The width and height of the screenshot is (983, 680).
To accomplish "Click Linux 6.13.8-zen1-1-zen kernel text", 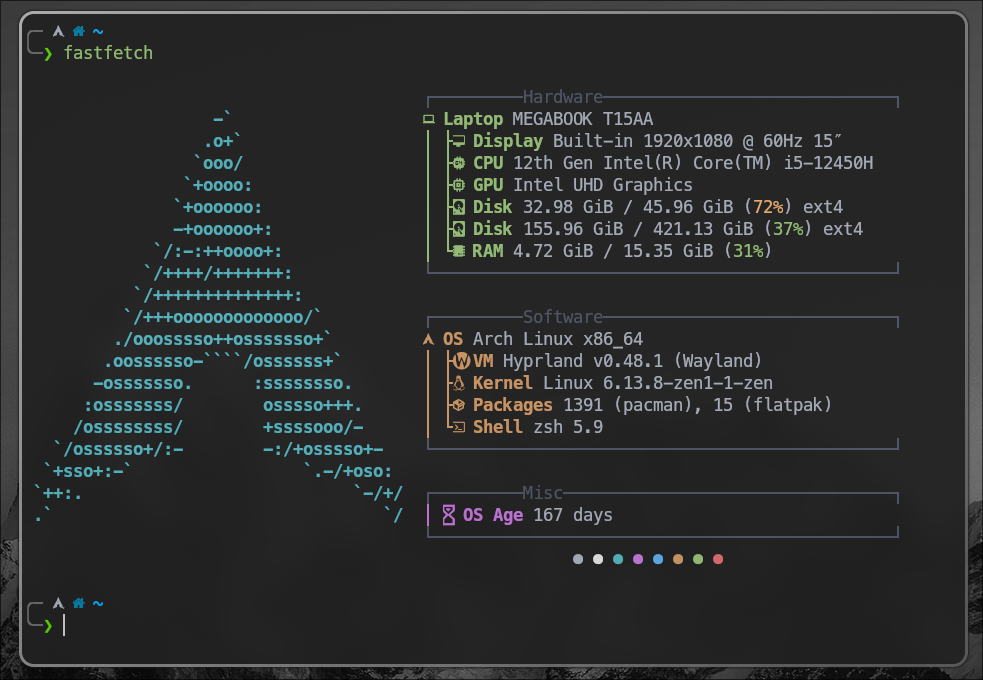I will point(658,383).
